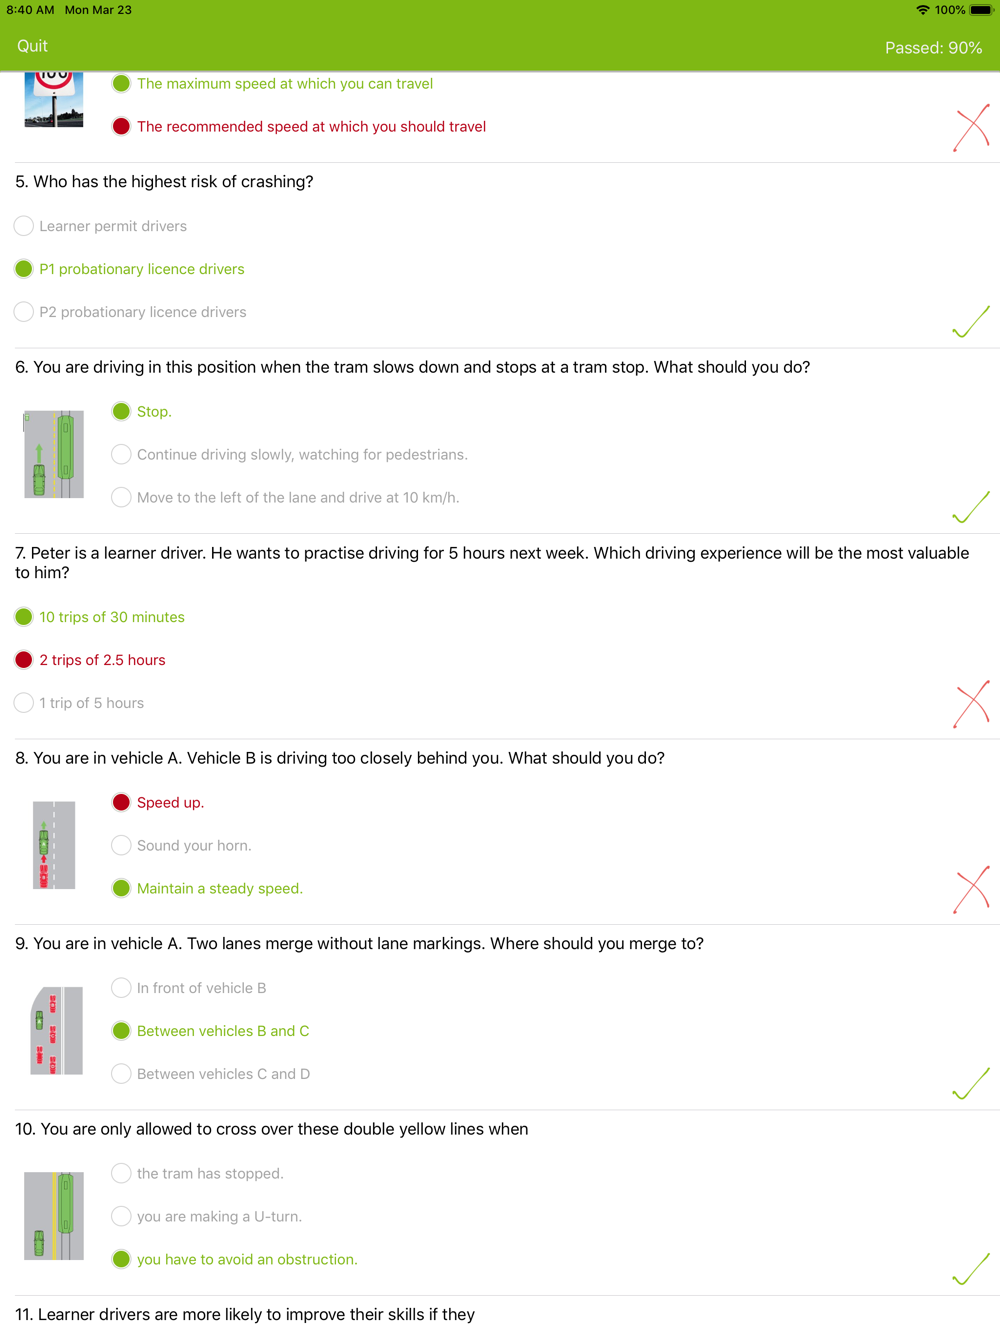Select the P2 probationary licence drivers option

[24, 312]
